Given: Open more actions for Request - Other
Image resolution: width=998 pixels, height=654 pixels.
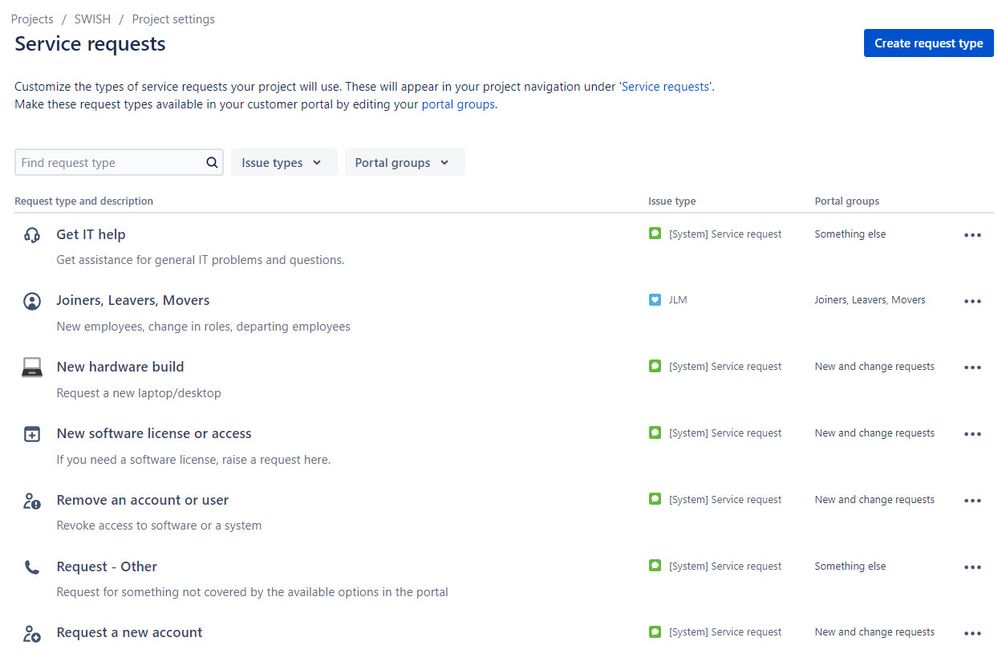Looking at the screenshot, I should (x=972, y=567).
